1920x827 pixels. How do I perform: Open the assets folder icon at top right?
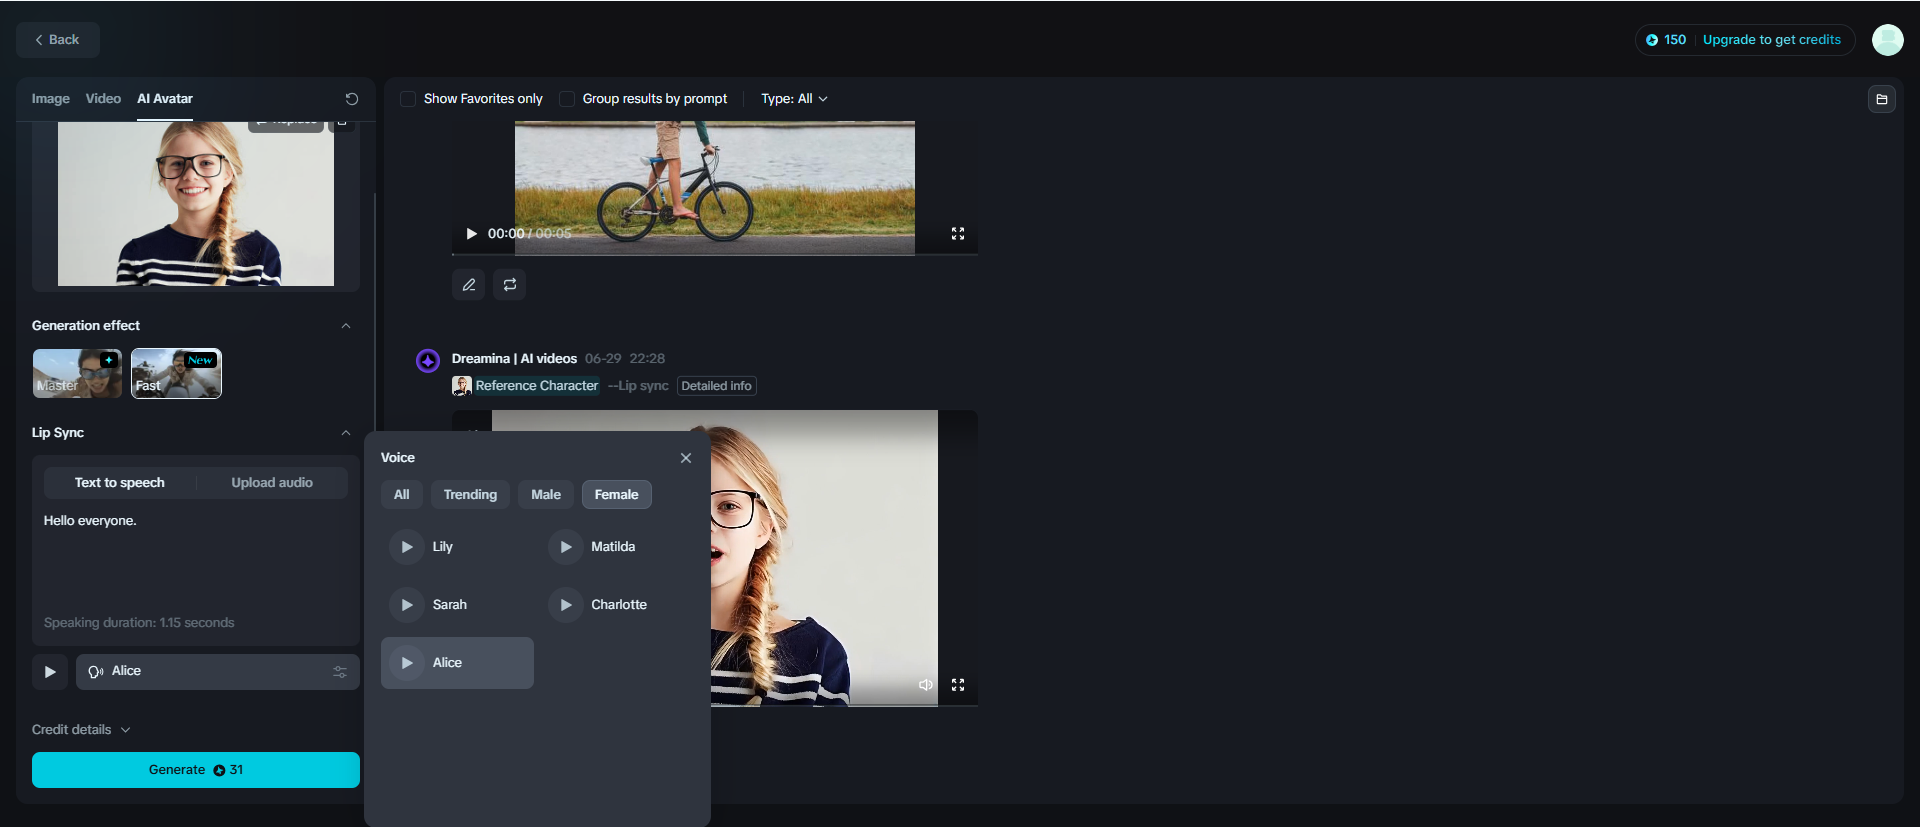(x=1881, y=99)
